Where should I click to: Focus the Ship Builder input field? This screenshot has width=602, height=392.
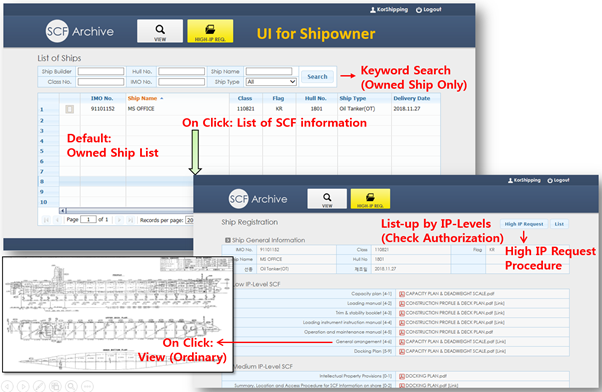pyautogui.click(x=101, y=71)
